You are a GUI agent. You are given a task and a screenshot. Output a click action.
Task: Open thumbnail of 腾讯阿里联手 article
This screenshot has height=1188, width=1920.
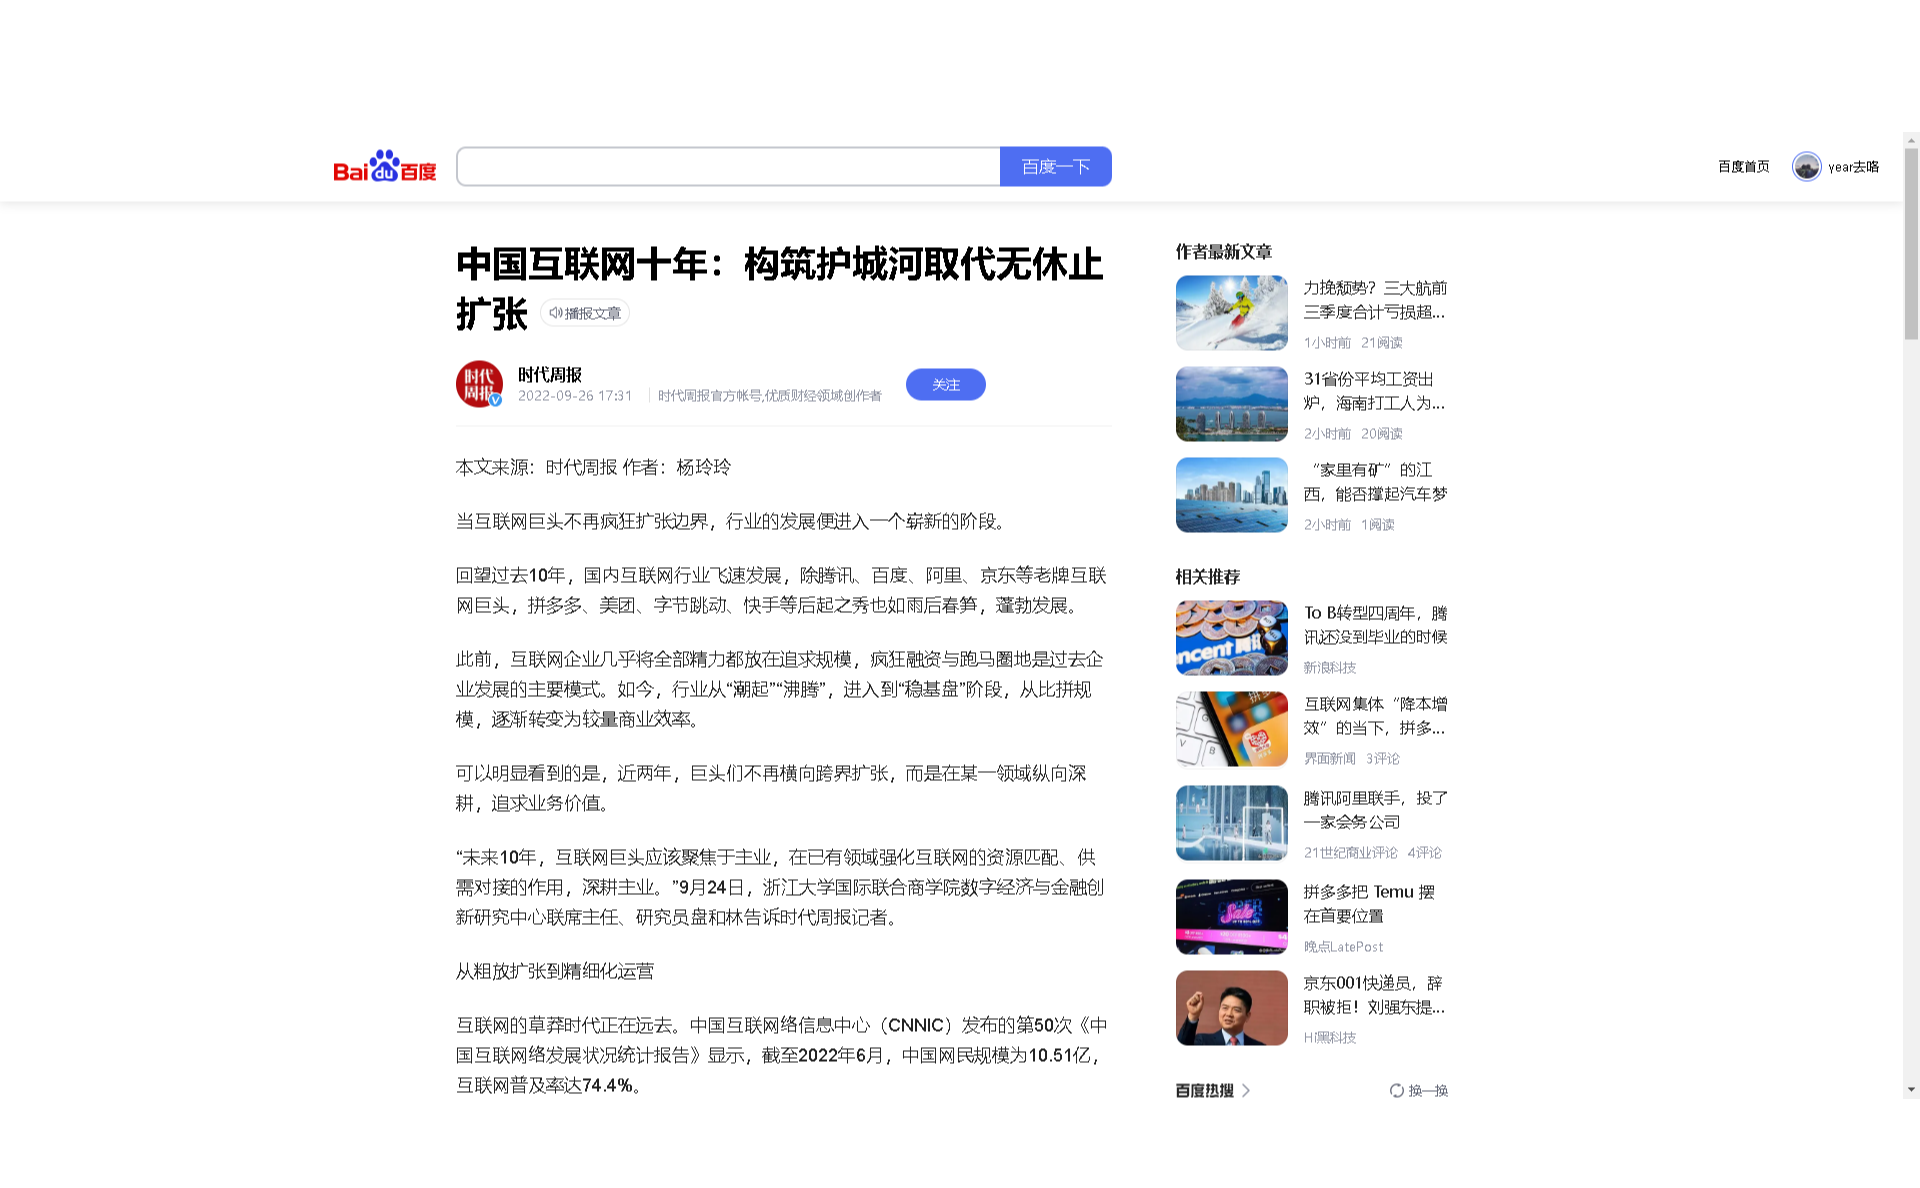click(1231, 823)
